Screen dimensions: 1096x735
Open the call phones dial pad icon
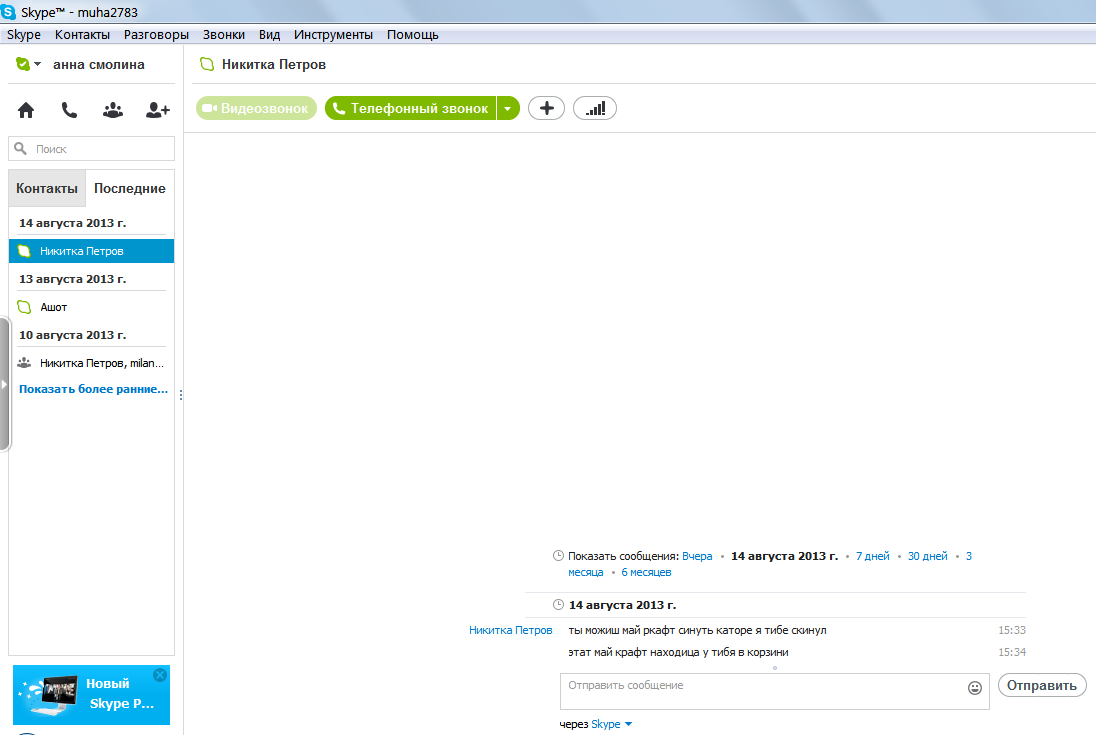69,110
